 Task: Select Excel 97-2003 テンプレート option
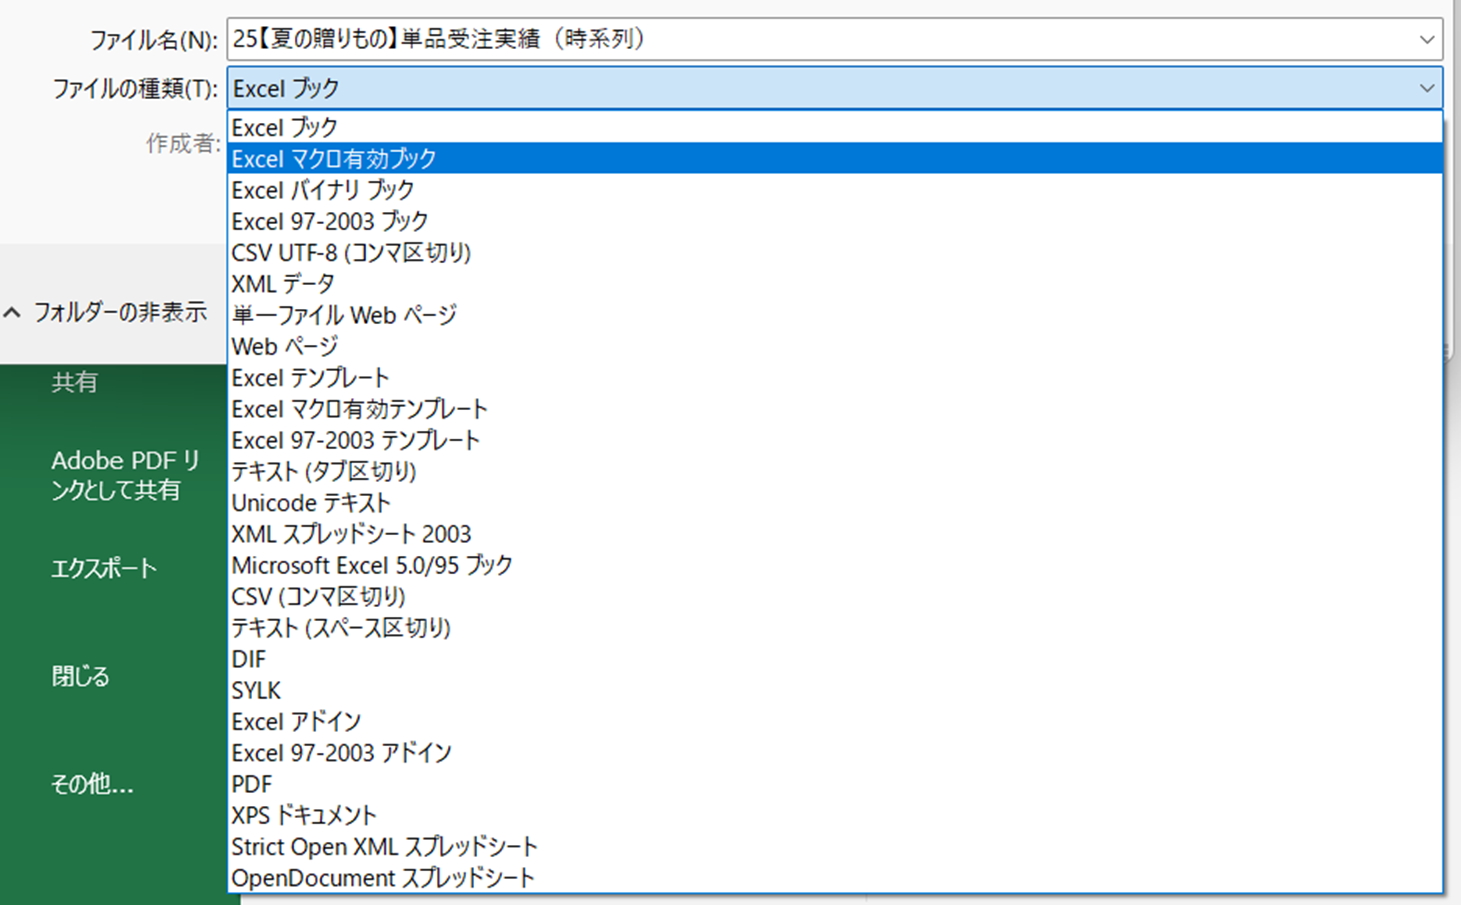pyautogui.click(x=835, y=440)
